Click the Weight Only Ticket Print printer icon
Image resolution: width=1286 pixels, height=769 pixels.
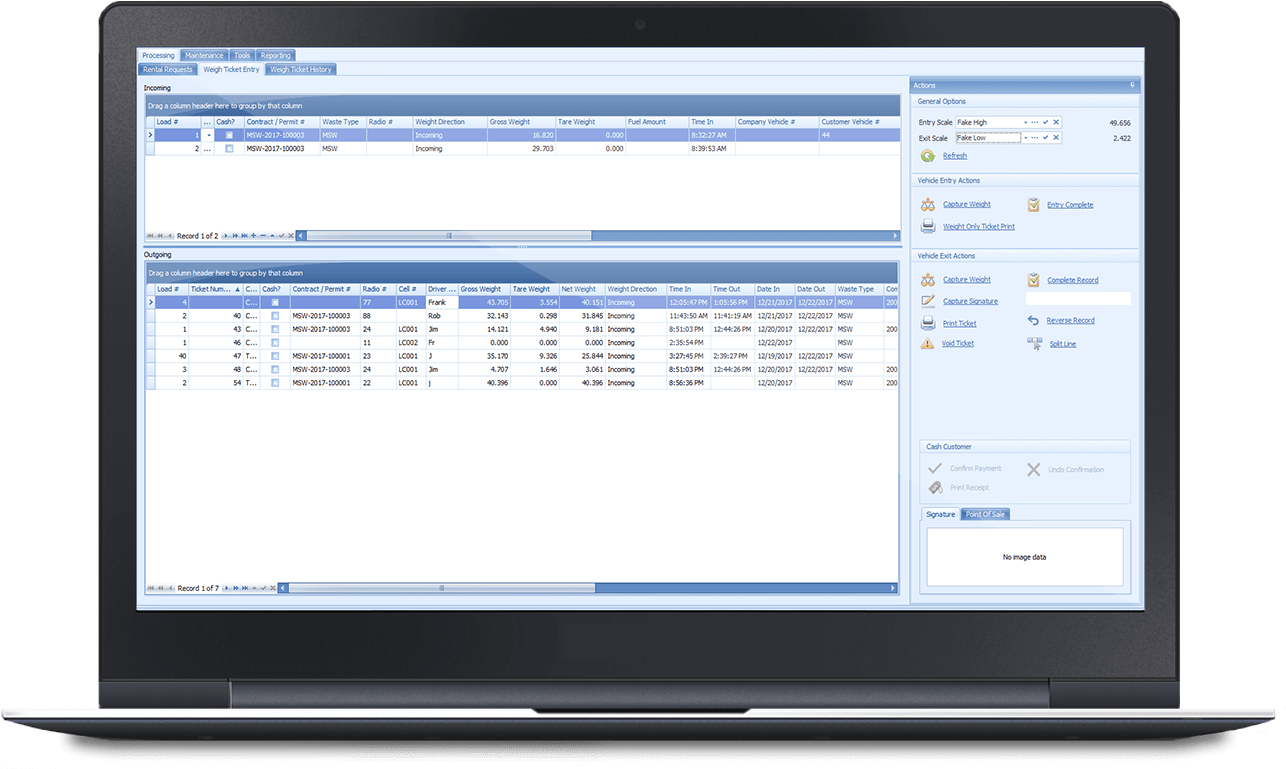(927, 226)
